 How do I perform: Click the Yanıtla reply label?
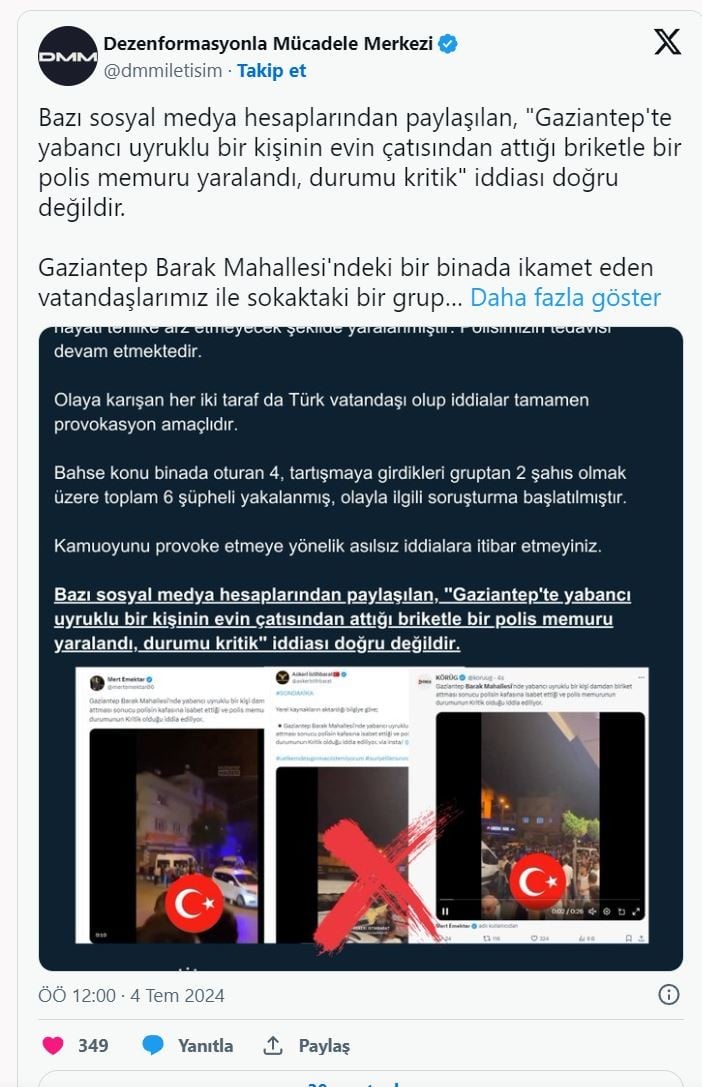205,1045
